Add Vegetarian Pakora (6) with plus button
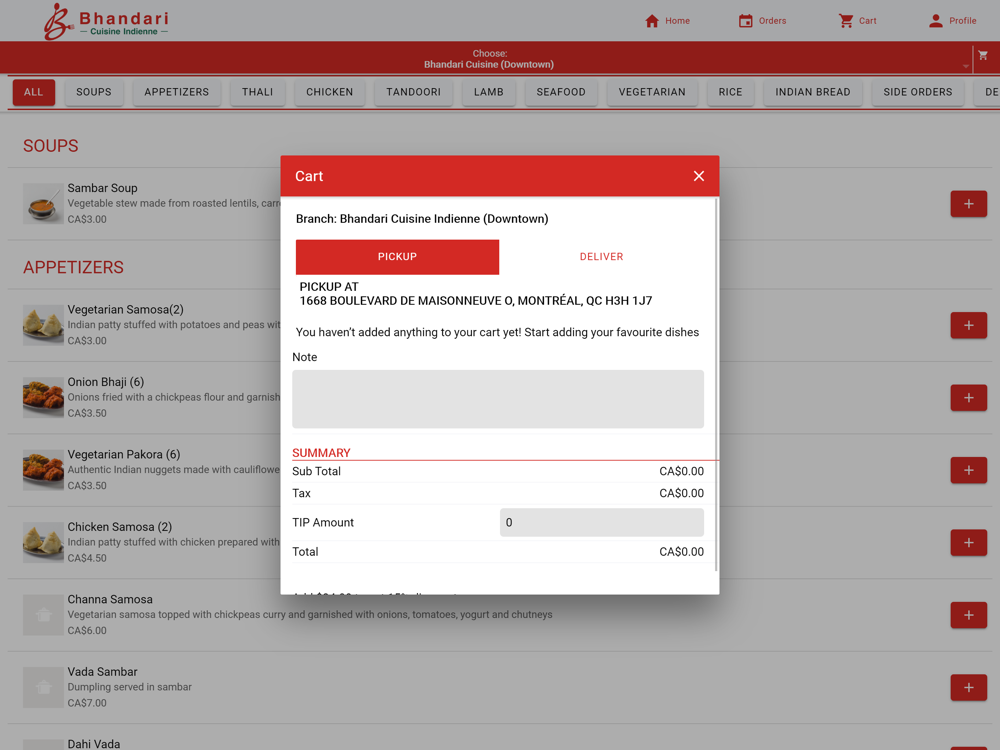This screenshot has width=1000, height=750. 968,470
